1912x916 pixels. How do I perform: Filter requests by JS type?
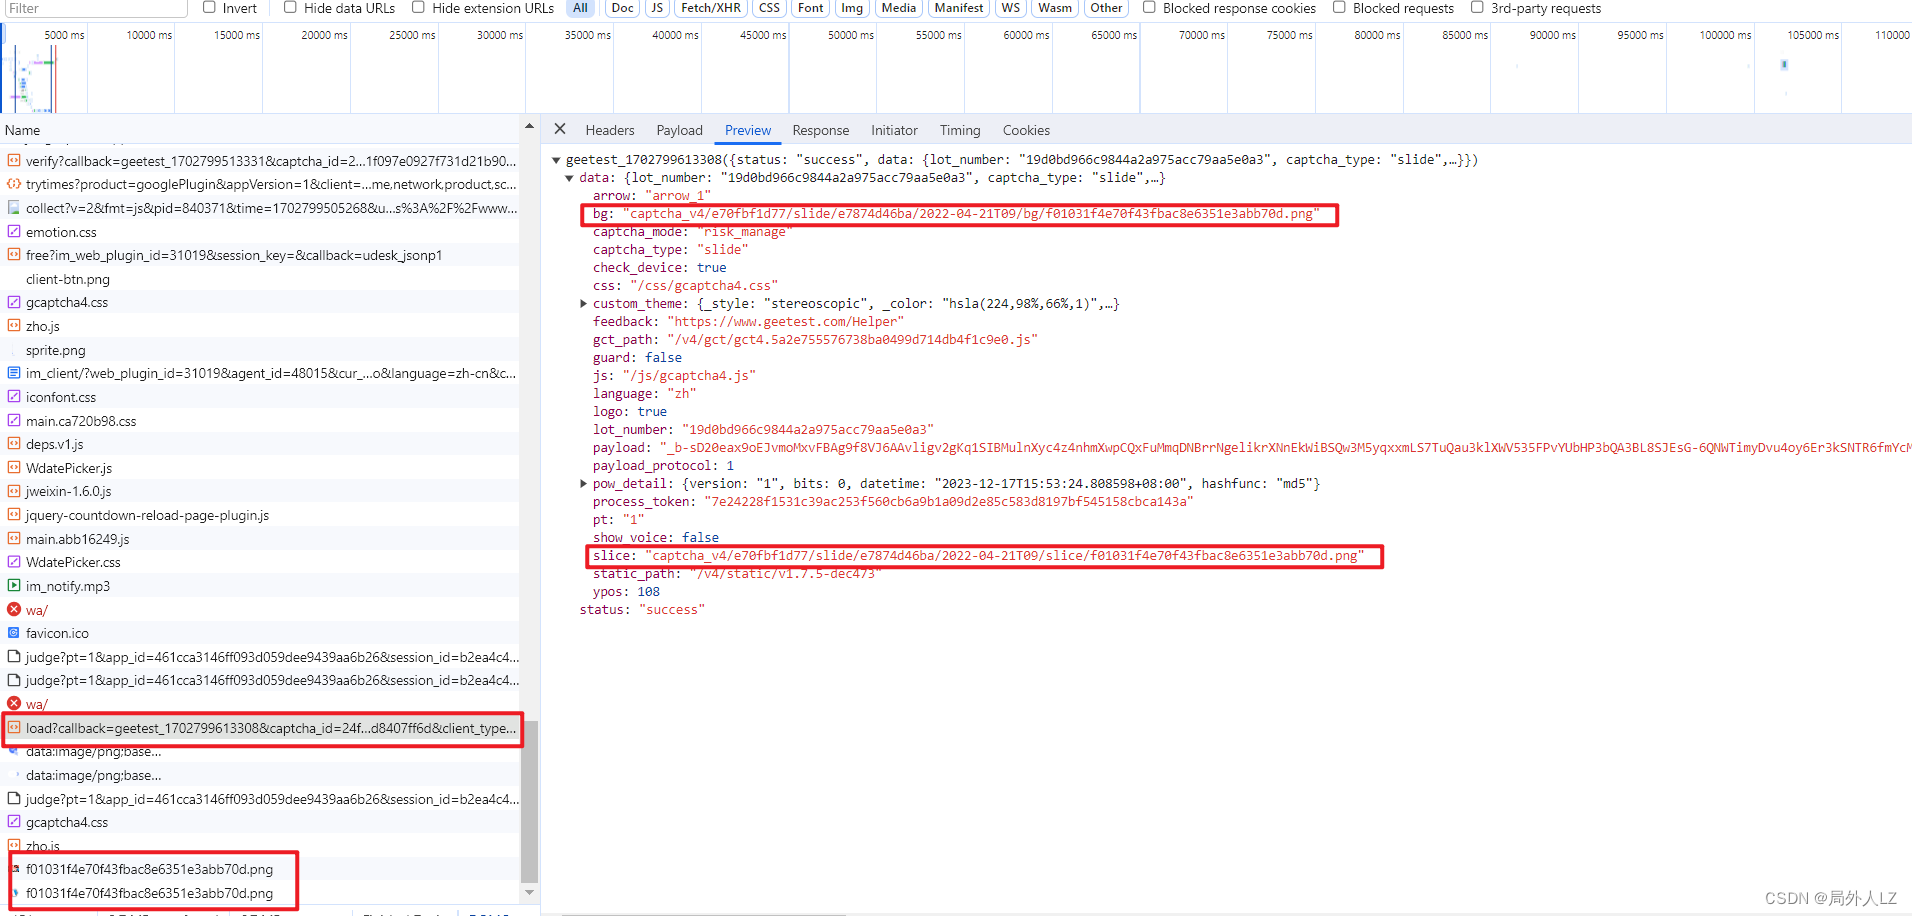click(657, 8)
